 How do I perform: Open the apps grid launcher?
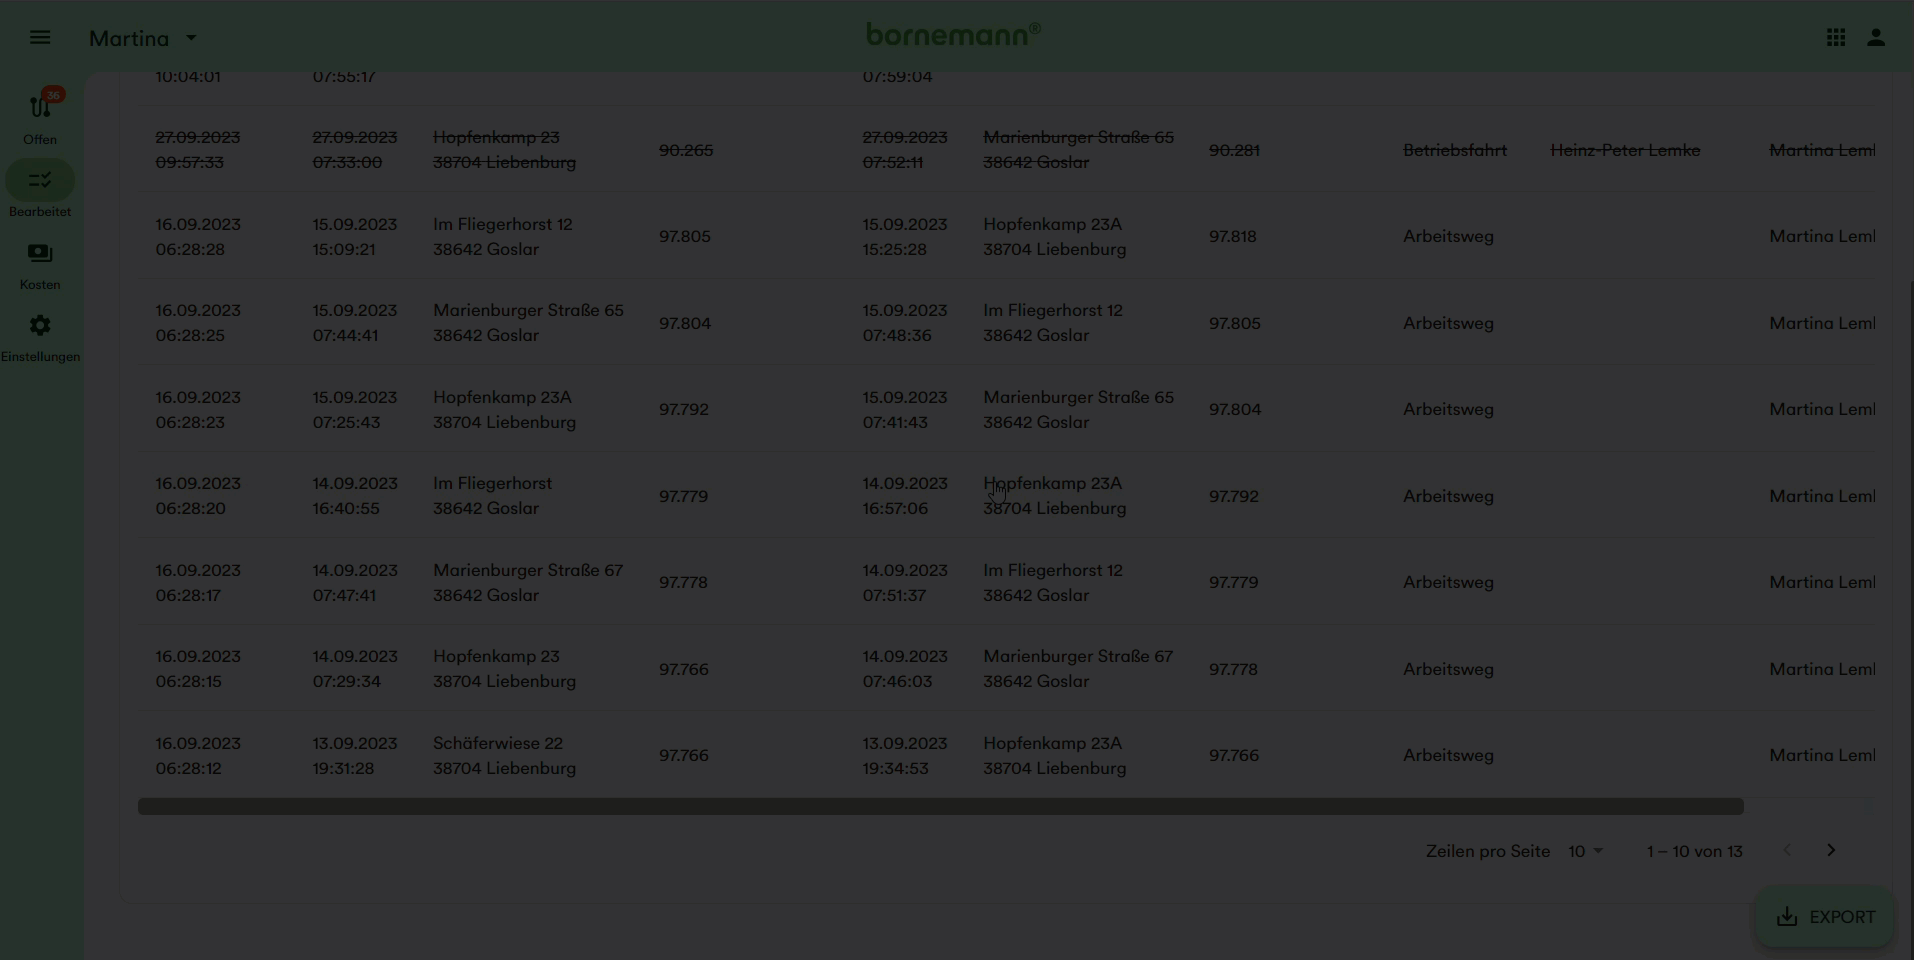point(1836,38)
